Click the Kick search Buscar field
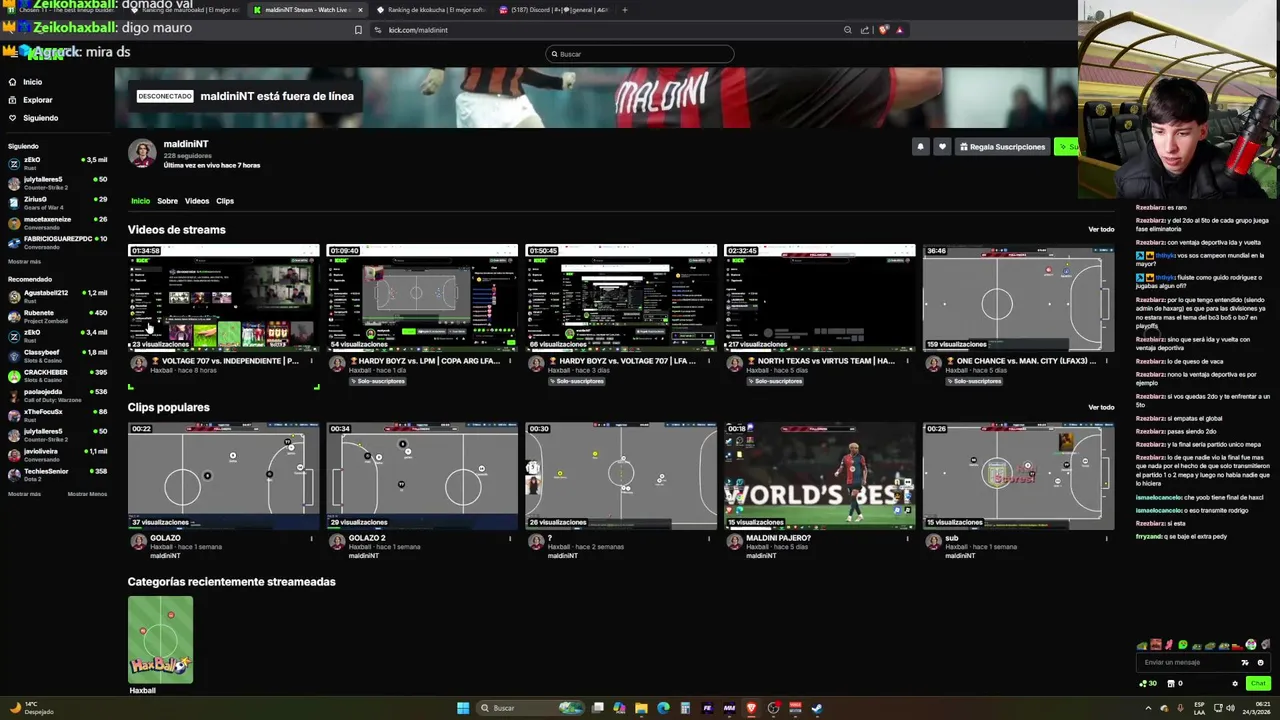 pyautogui.click(x=640, y=54)
